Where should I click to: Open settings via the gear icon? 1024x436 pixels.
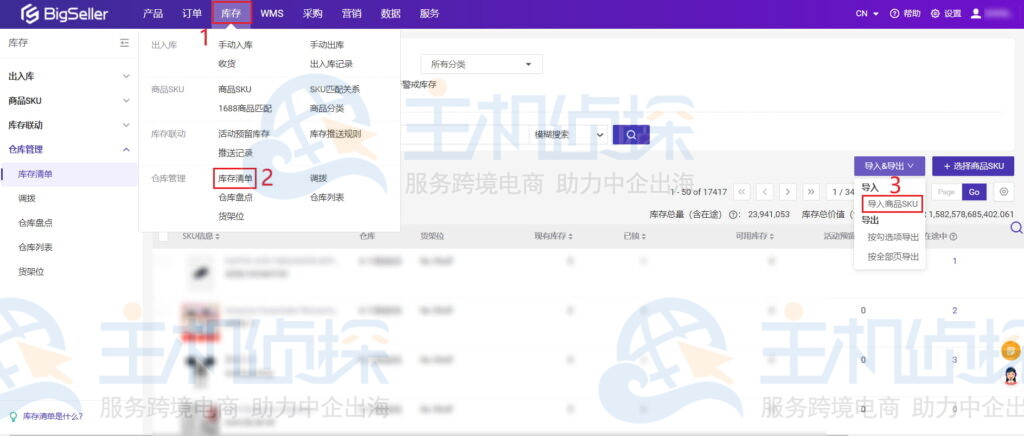click(935, 14)
